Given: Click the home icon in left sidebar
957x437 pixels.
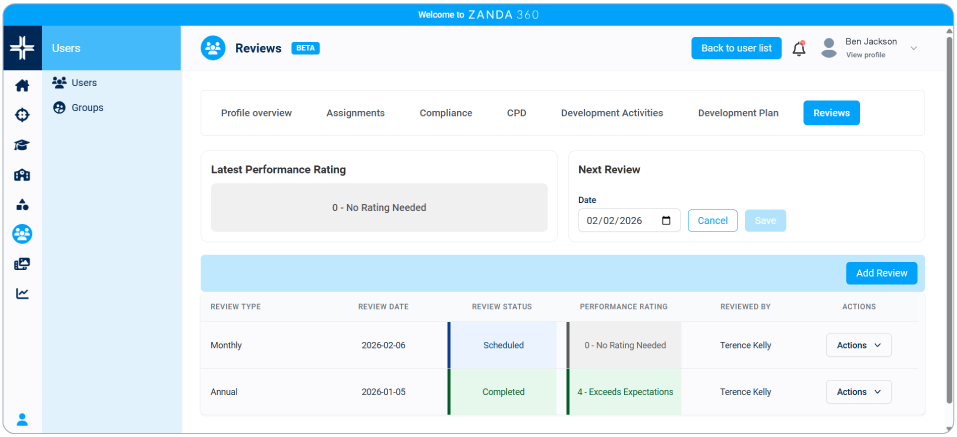Looking at the screenshot, I should point(22,85).
